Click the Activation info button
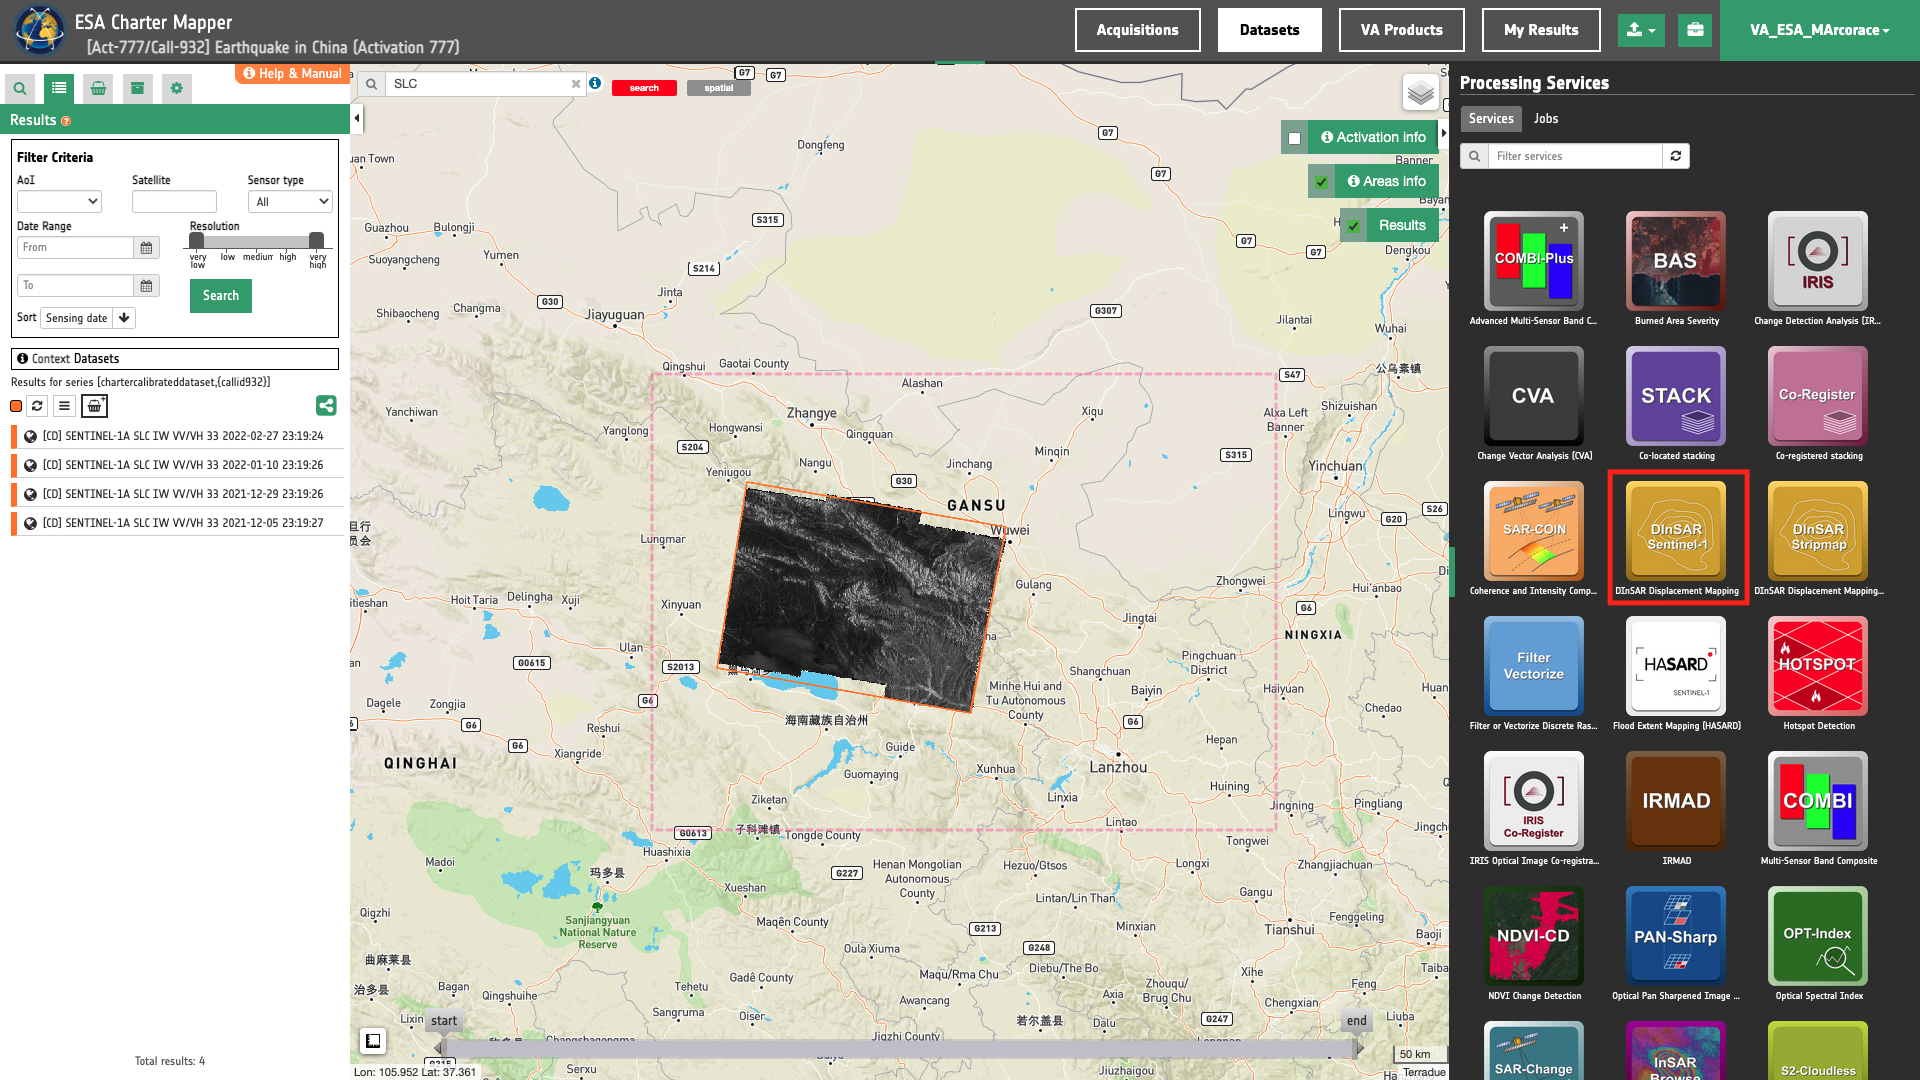The image size is (1920, 1080). click(1373, 138)
